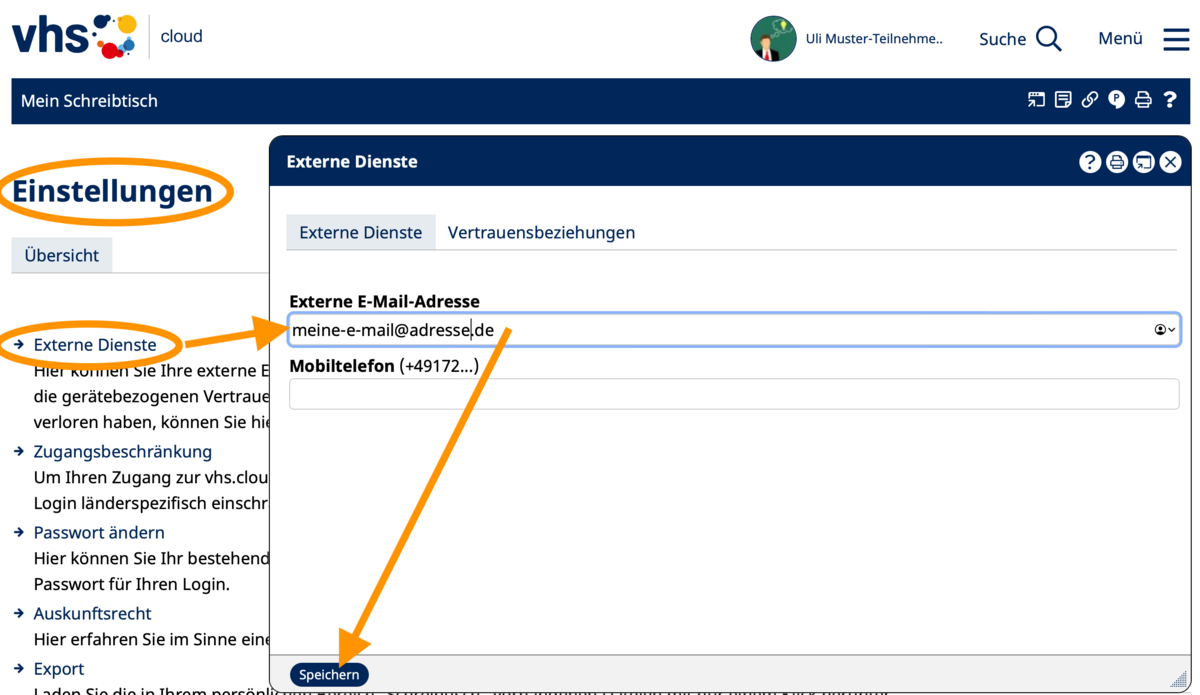This screenshot has width=1200, height=695.
Task: Select the Übersicht tab
Action: point(62,255)
